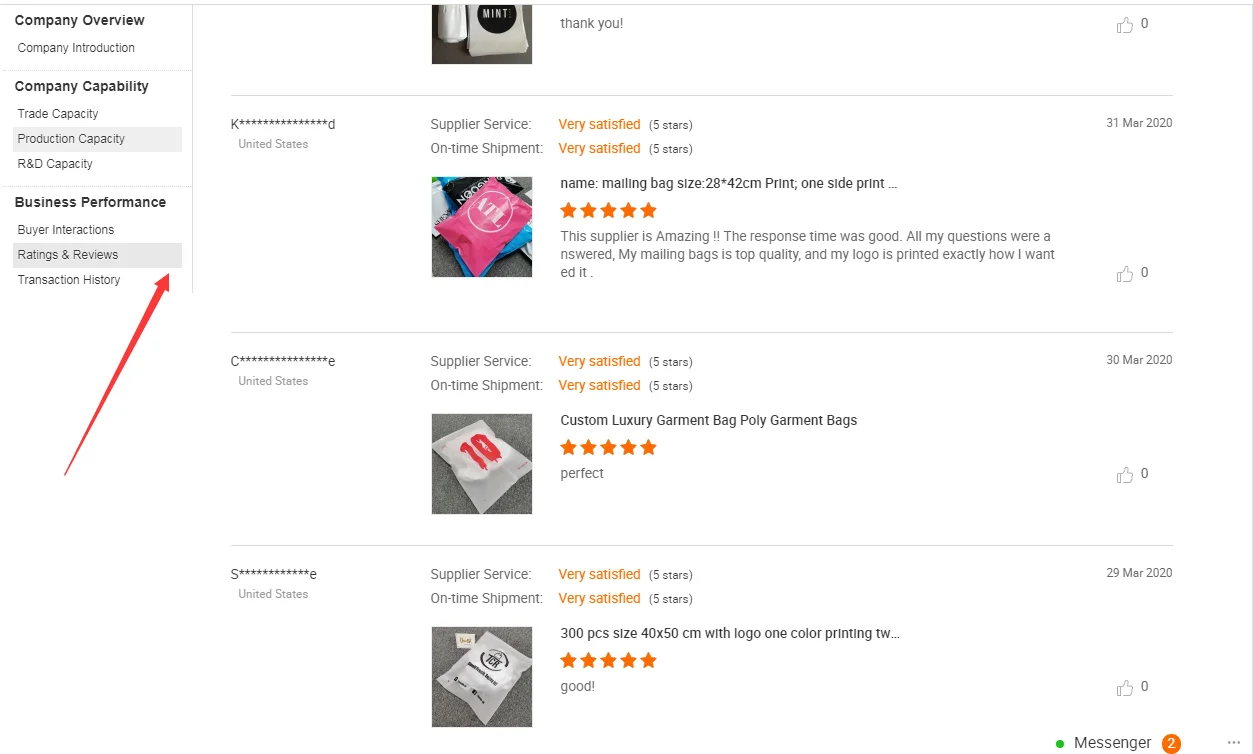Like the review by K***d
The image size is (1253, 754).
coord(1125,274)
